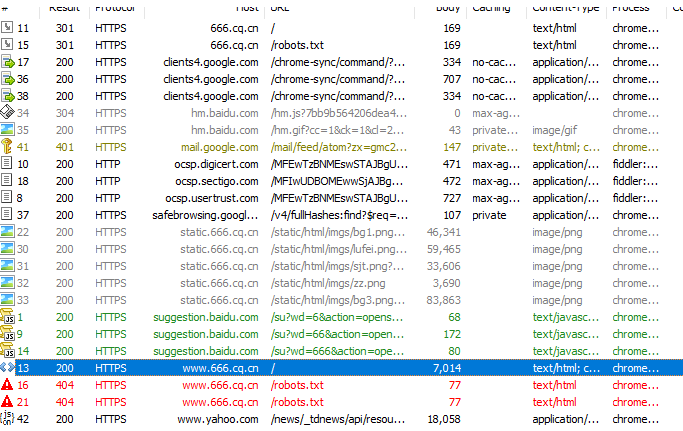Click URL /static/html/imgs/lufei.png

point(338,249)
